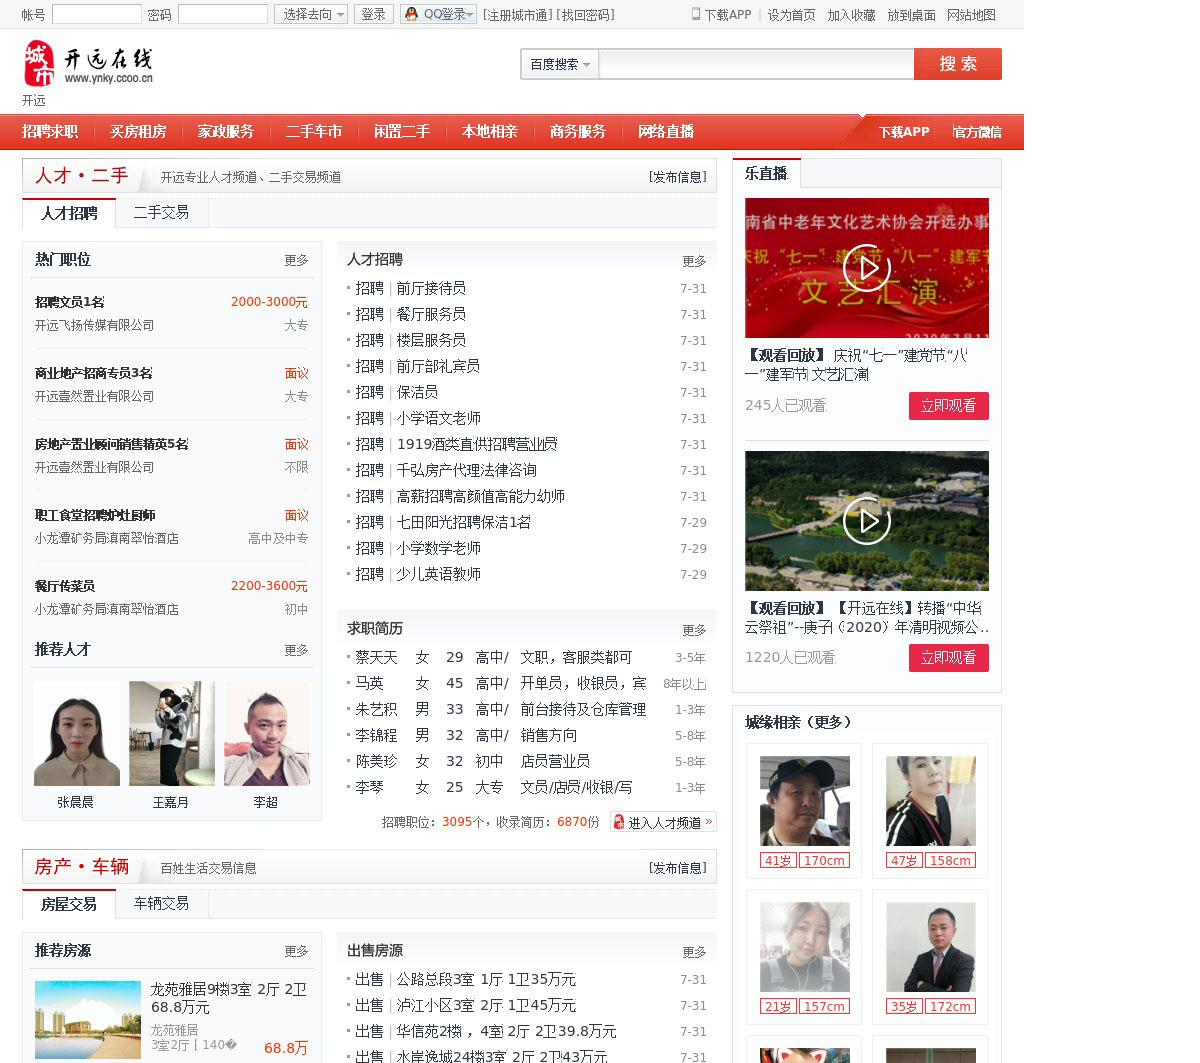This screenshot has width=1200, height=1063.
Task: Open the 招聘文员1名 job listing
Action: point(70,302)
